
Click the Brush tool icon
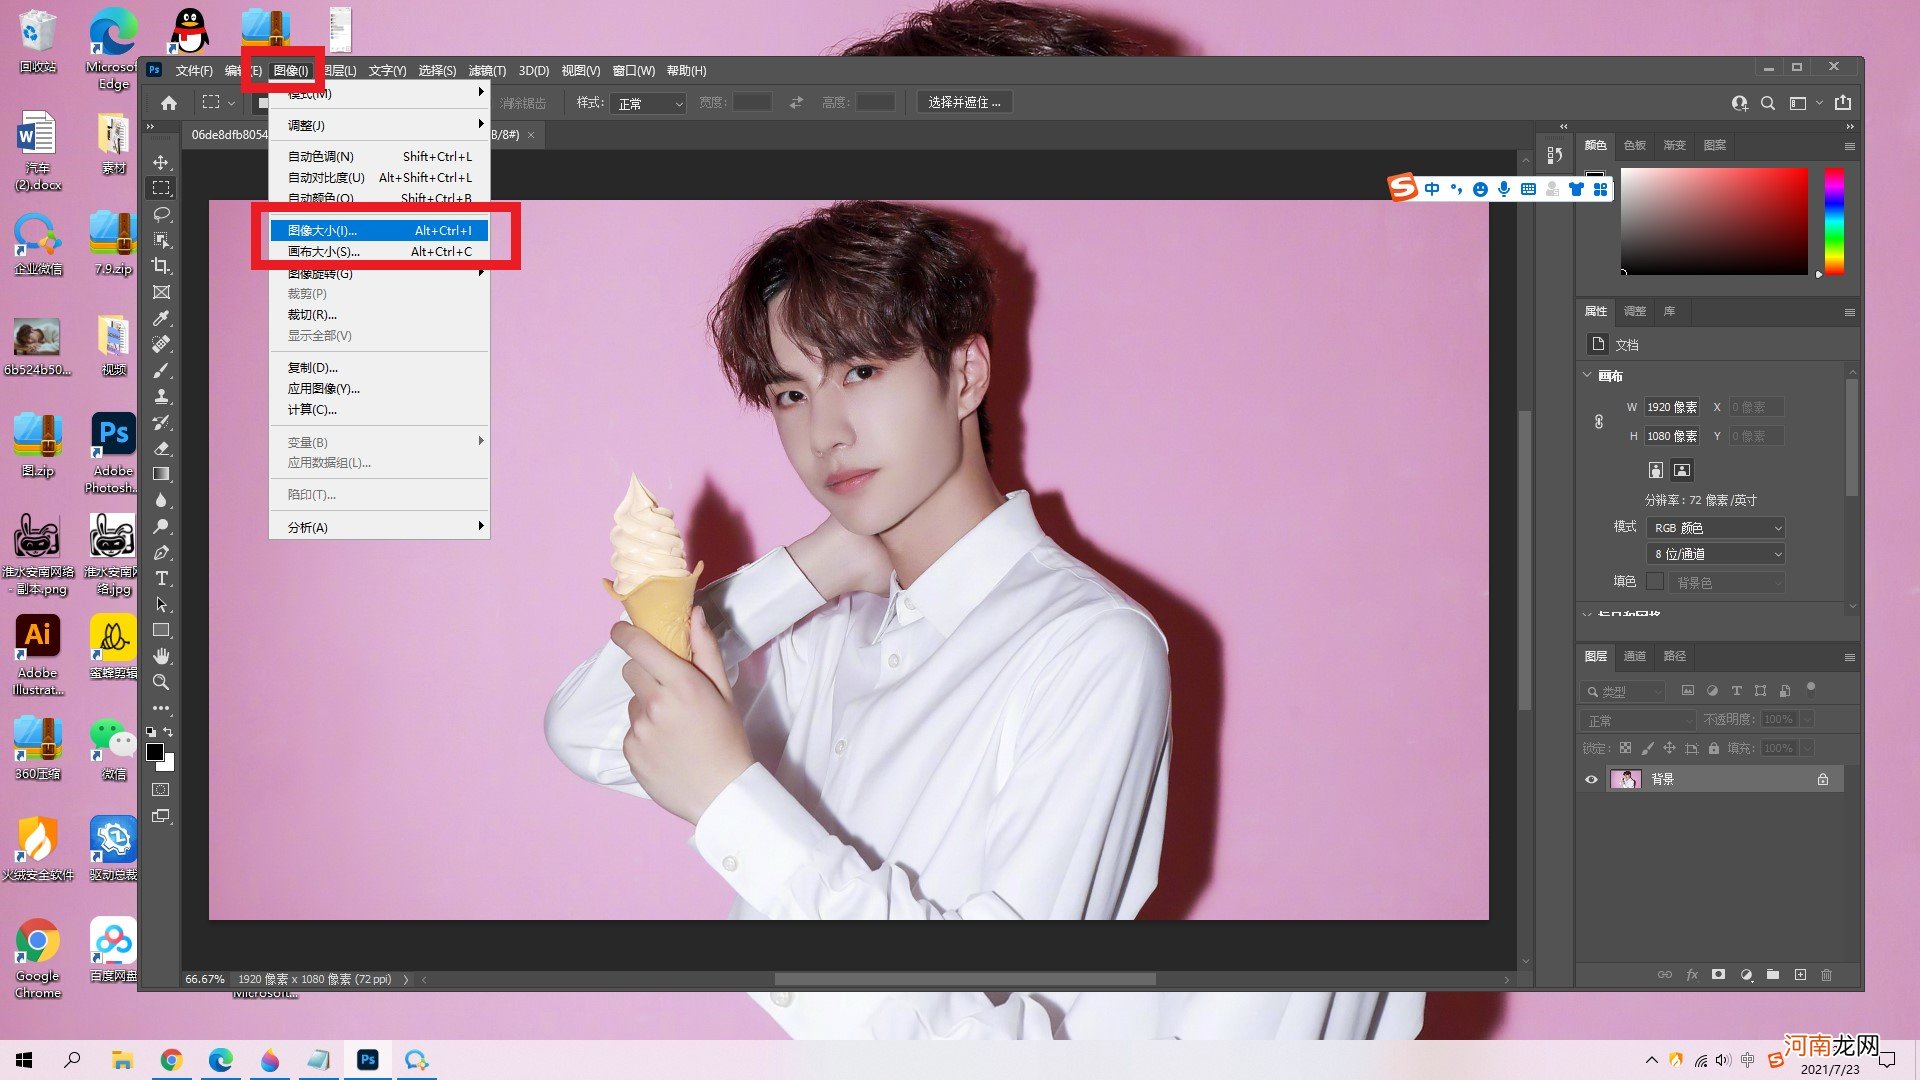pyautogui.click(x=162, y=369)
